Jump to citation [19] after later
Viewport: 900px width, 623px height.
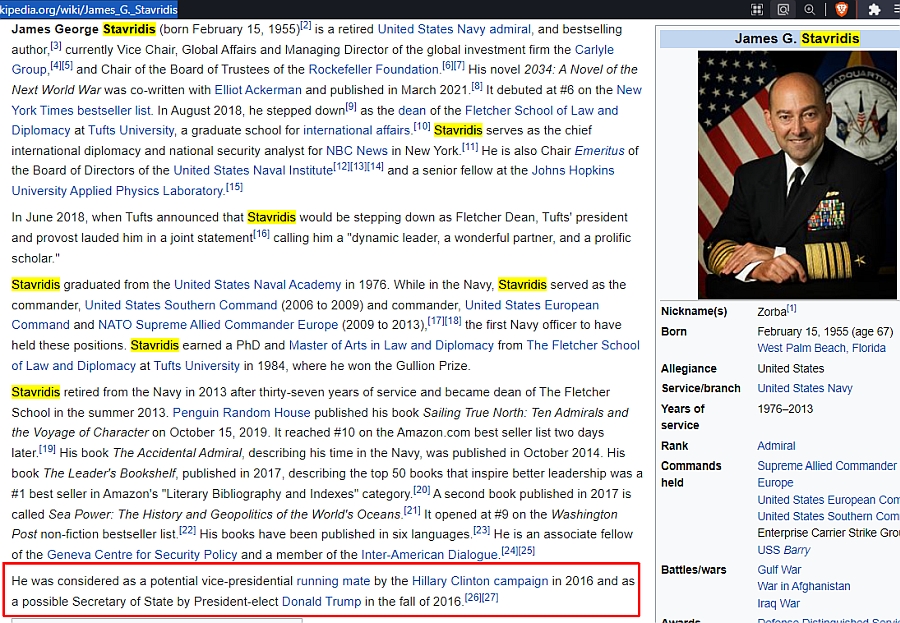point(47,449)
